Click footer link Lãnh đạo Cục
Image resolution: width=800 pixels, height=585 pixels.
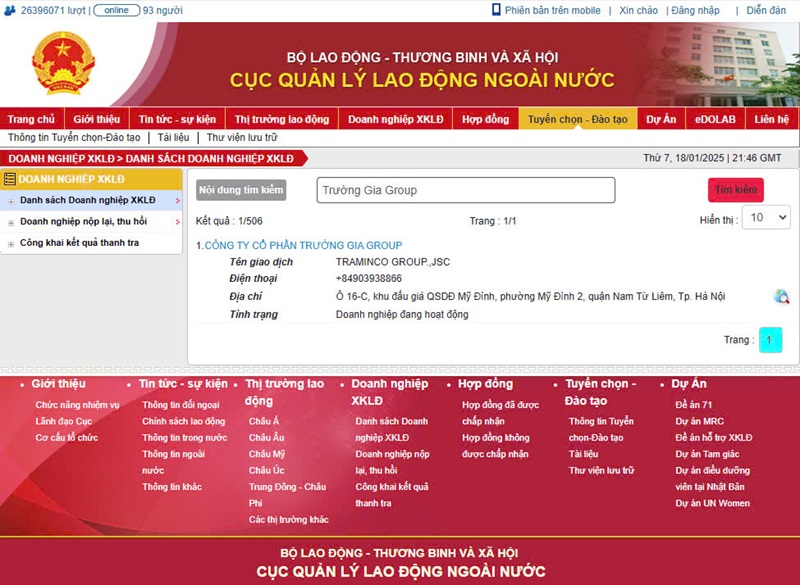point(64,421)
